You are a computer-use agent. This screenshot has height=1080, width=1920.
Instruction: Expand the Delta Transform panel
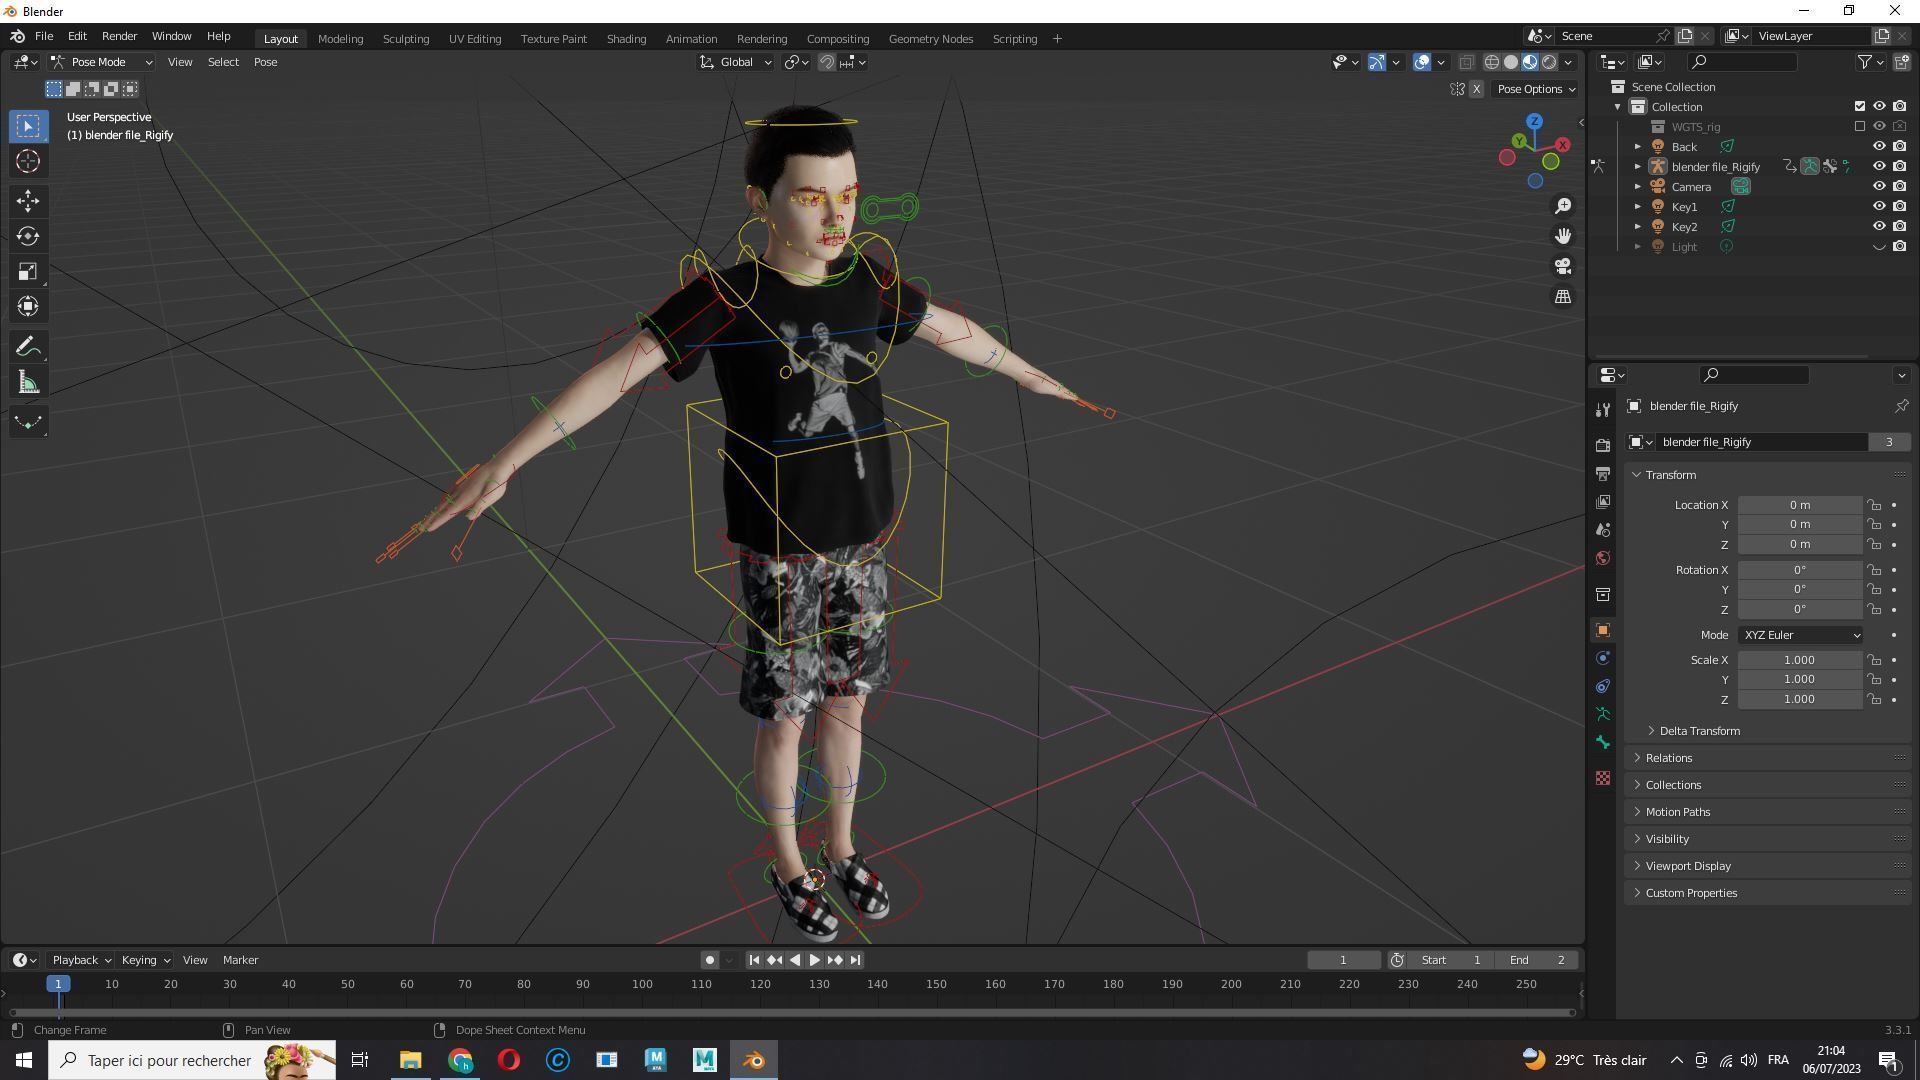pos(1699,731)
